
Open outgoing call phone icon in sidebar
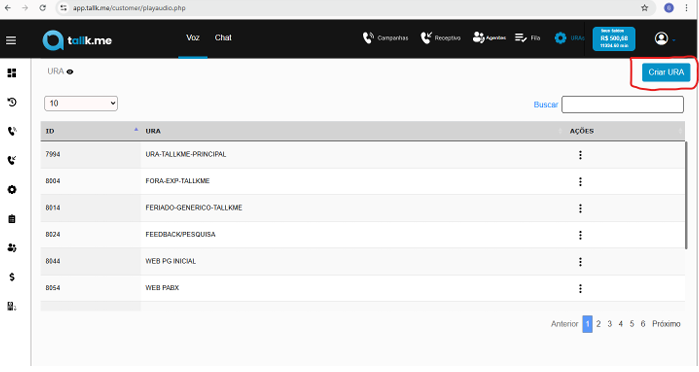click(x=12, y=131)
